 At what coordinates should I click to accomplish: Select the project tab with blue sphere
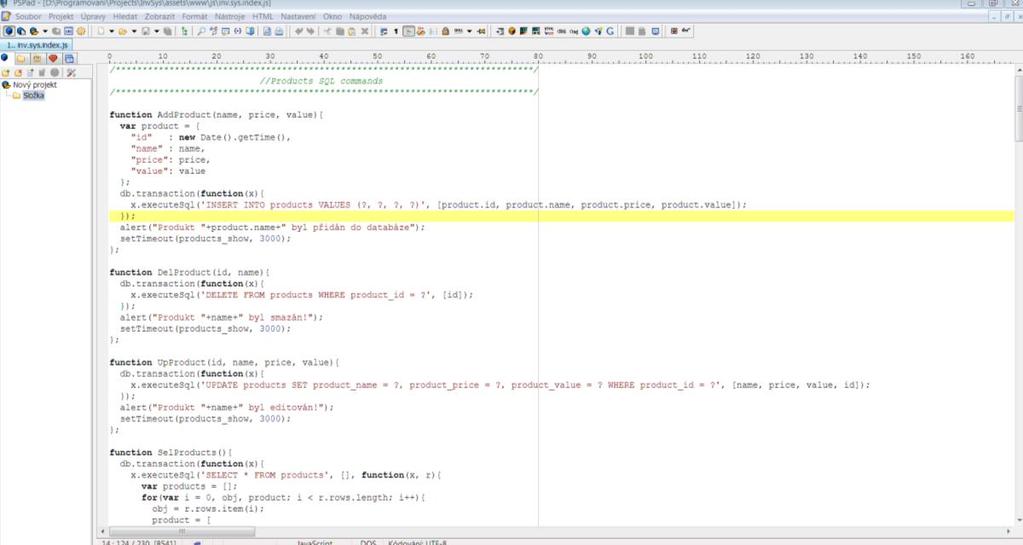tap(4, 57)
